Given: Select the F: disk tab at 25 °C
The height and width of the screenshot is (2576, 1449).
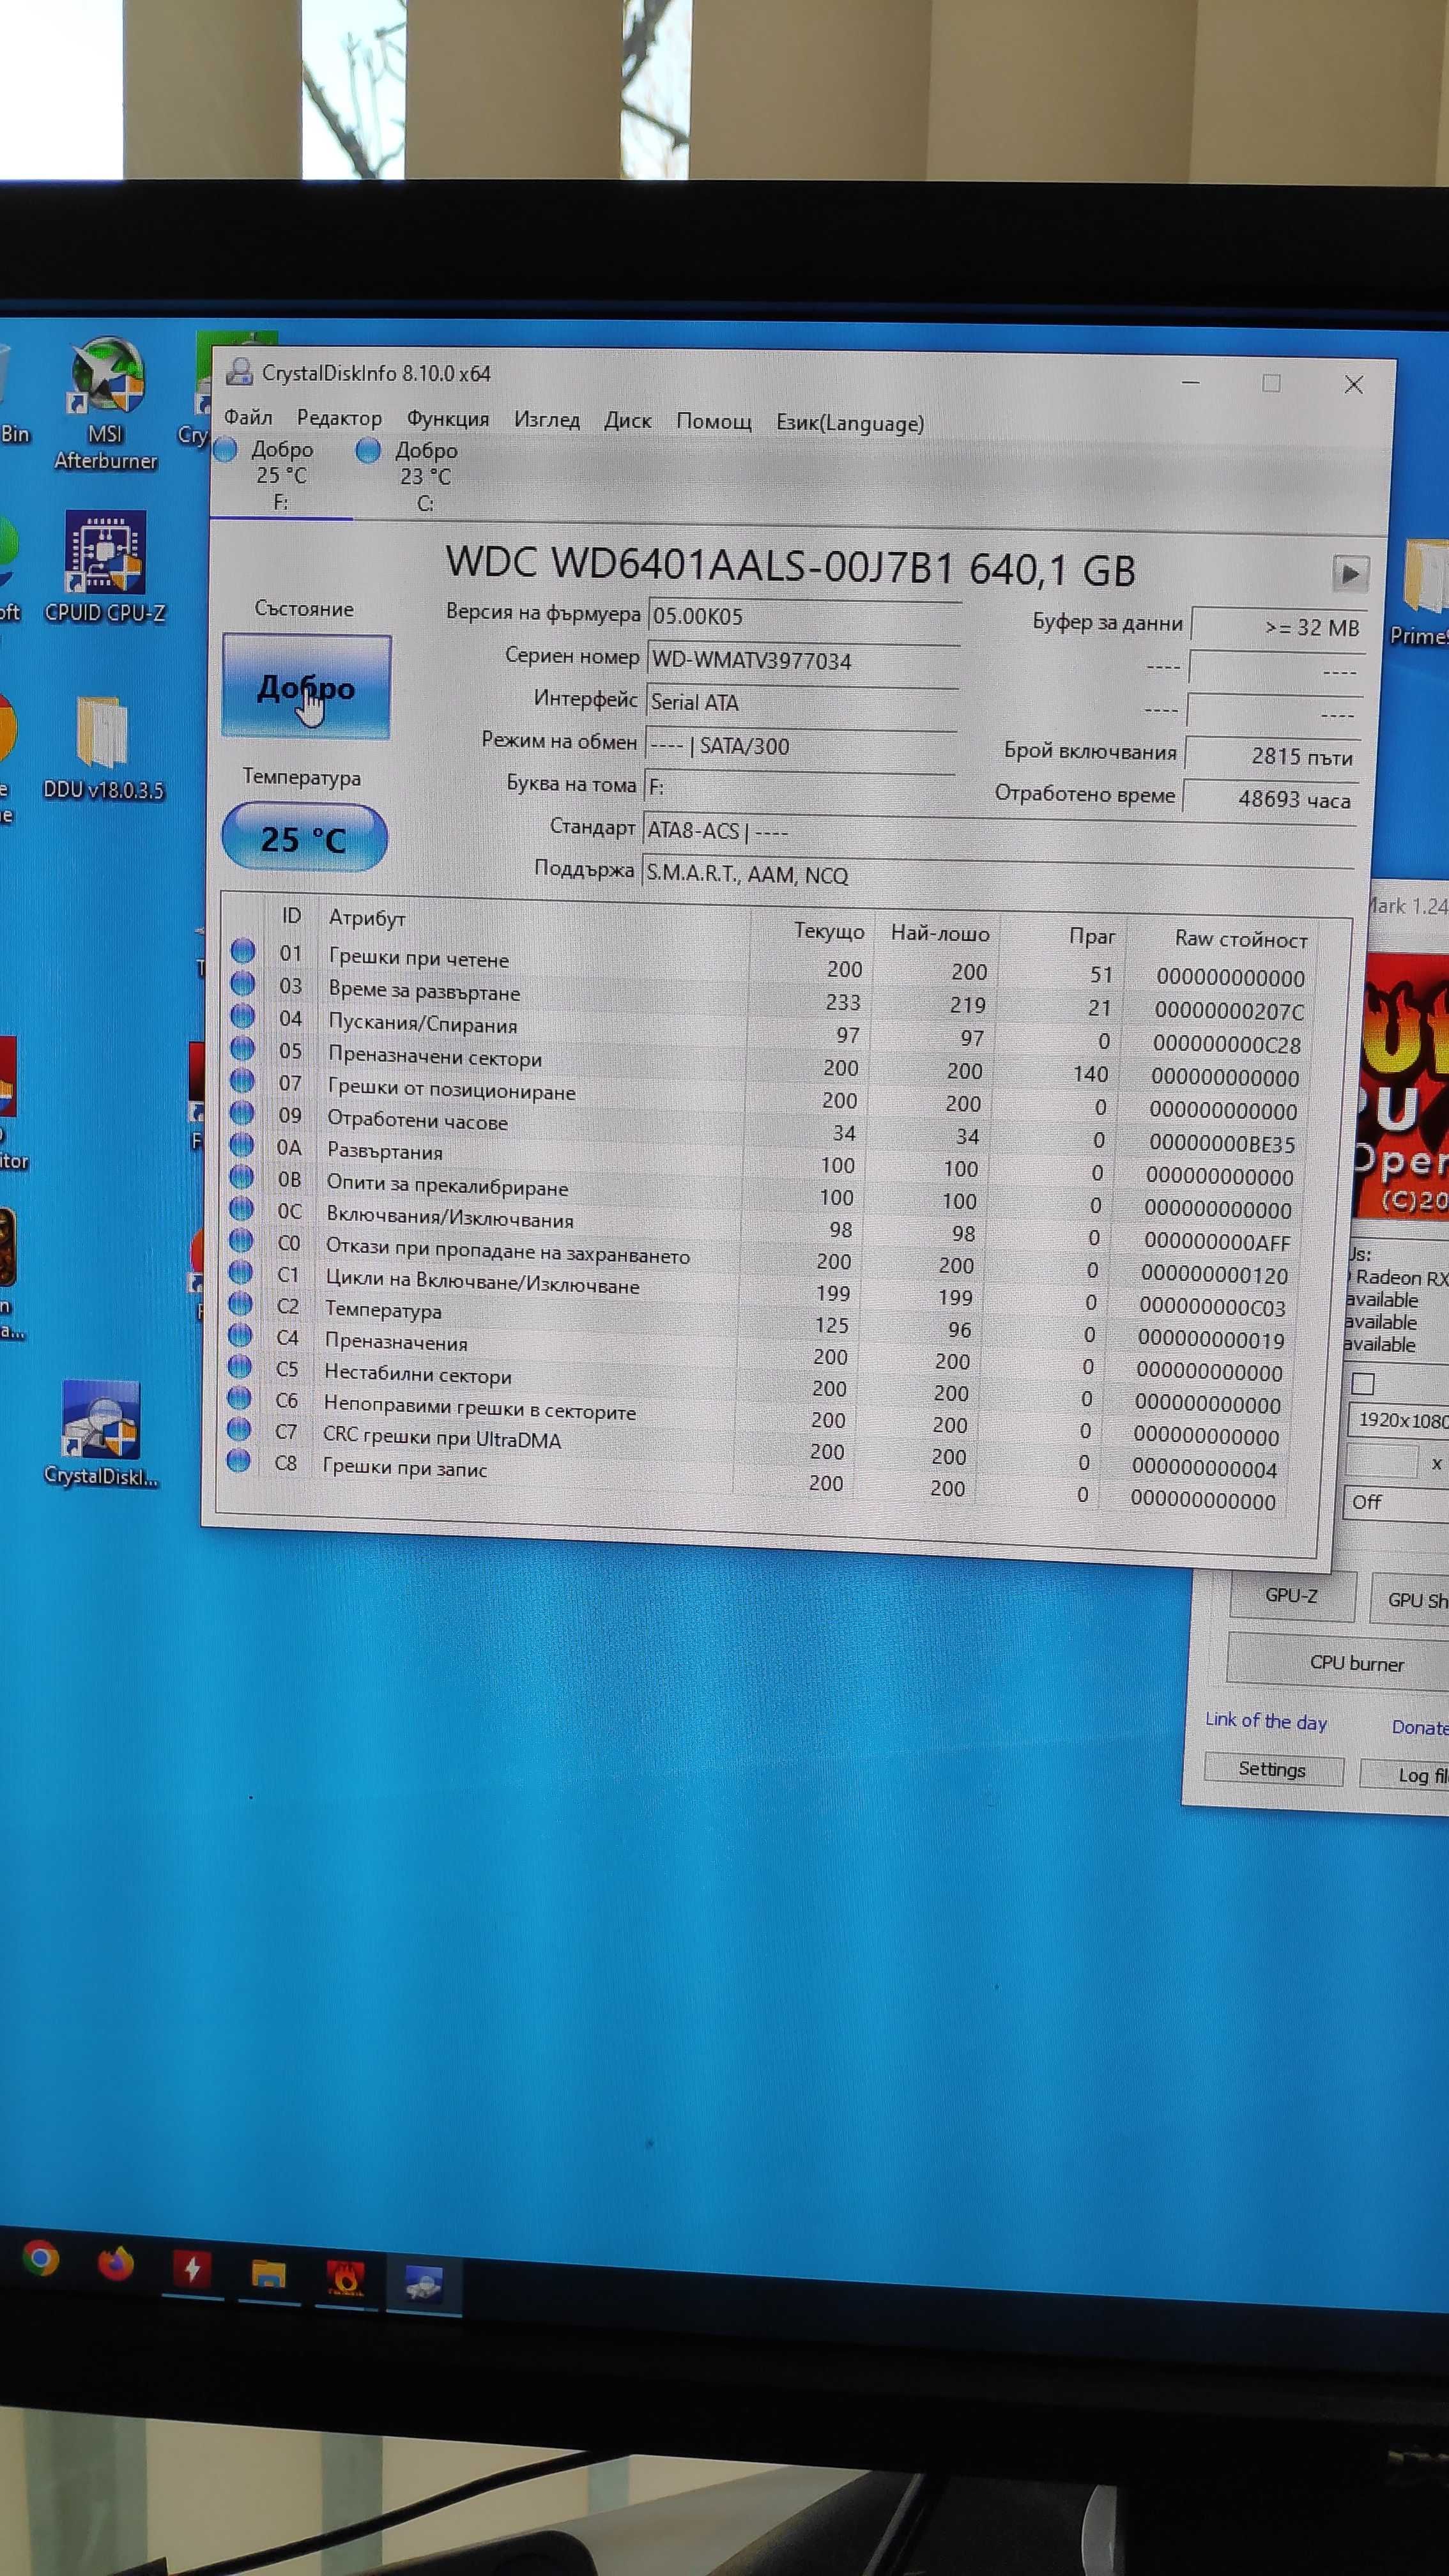Looking at the screenshot, I should pos(280,476).
